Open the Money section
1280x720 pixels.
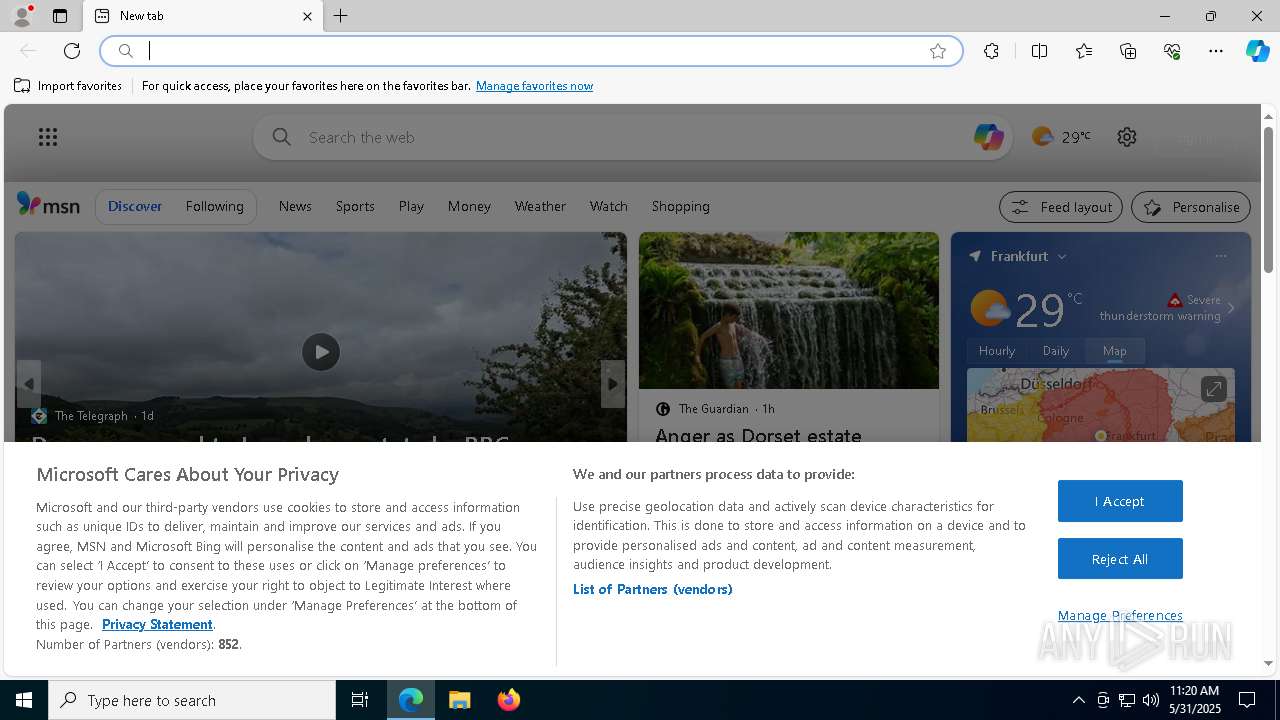(469, 206)
